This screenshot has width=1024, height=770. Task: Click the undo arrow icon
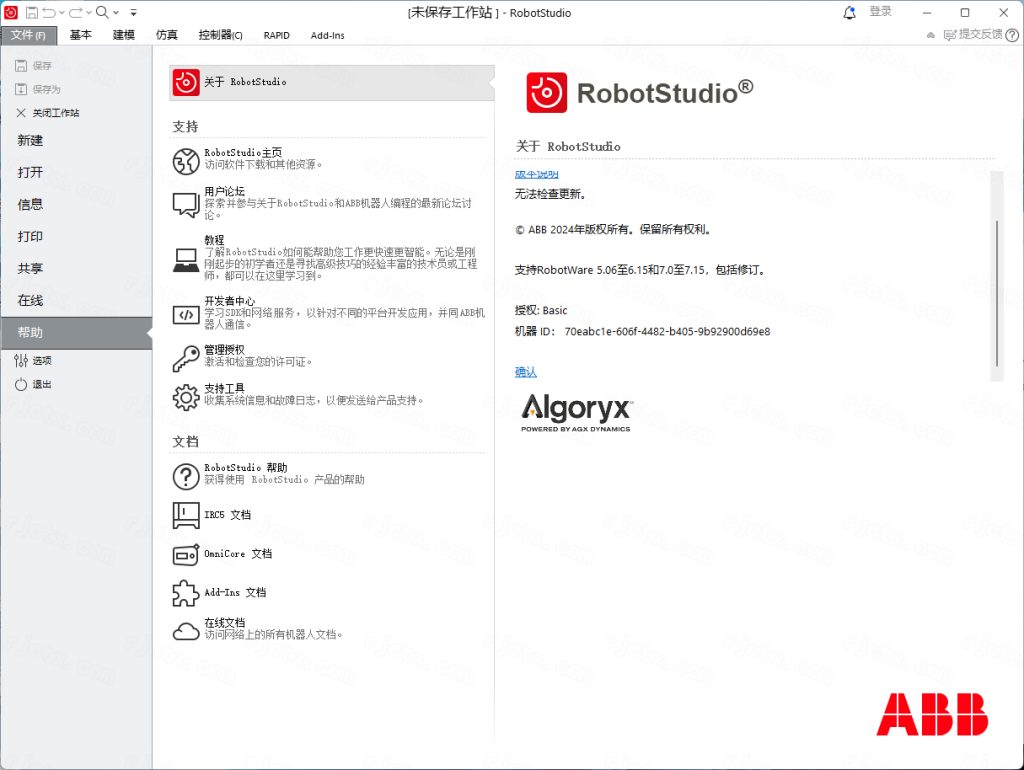coord(49,12)
